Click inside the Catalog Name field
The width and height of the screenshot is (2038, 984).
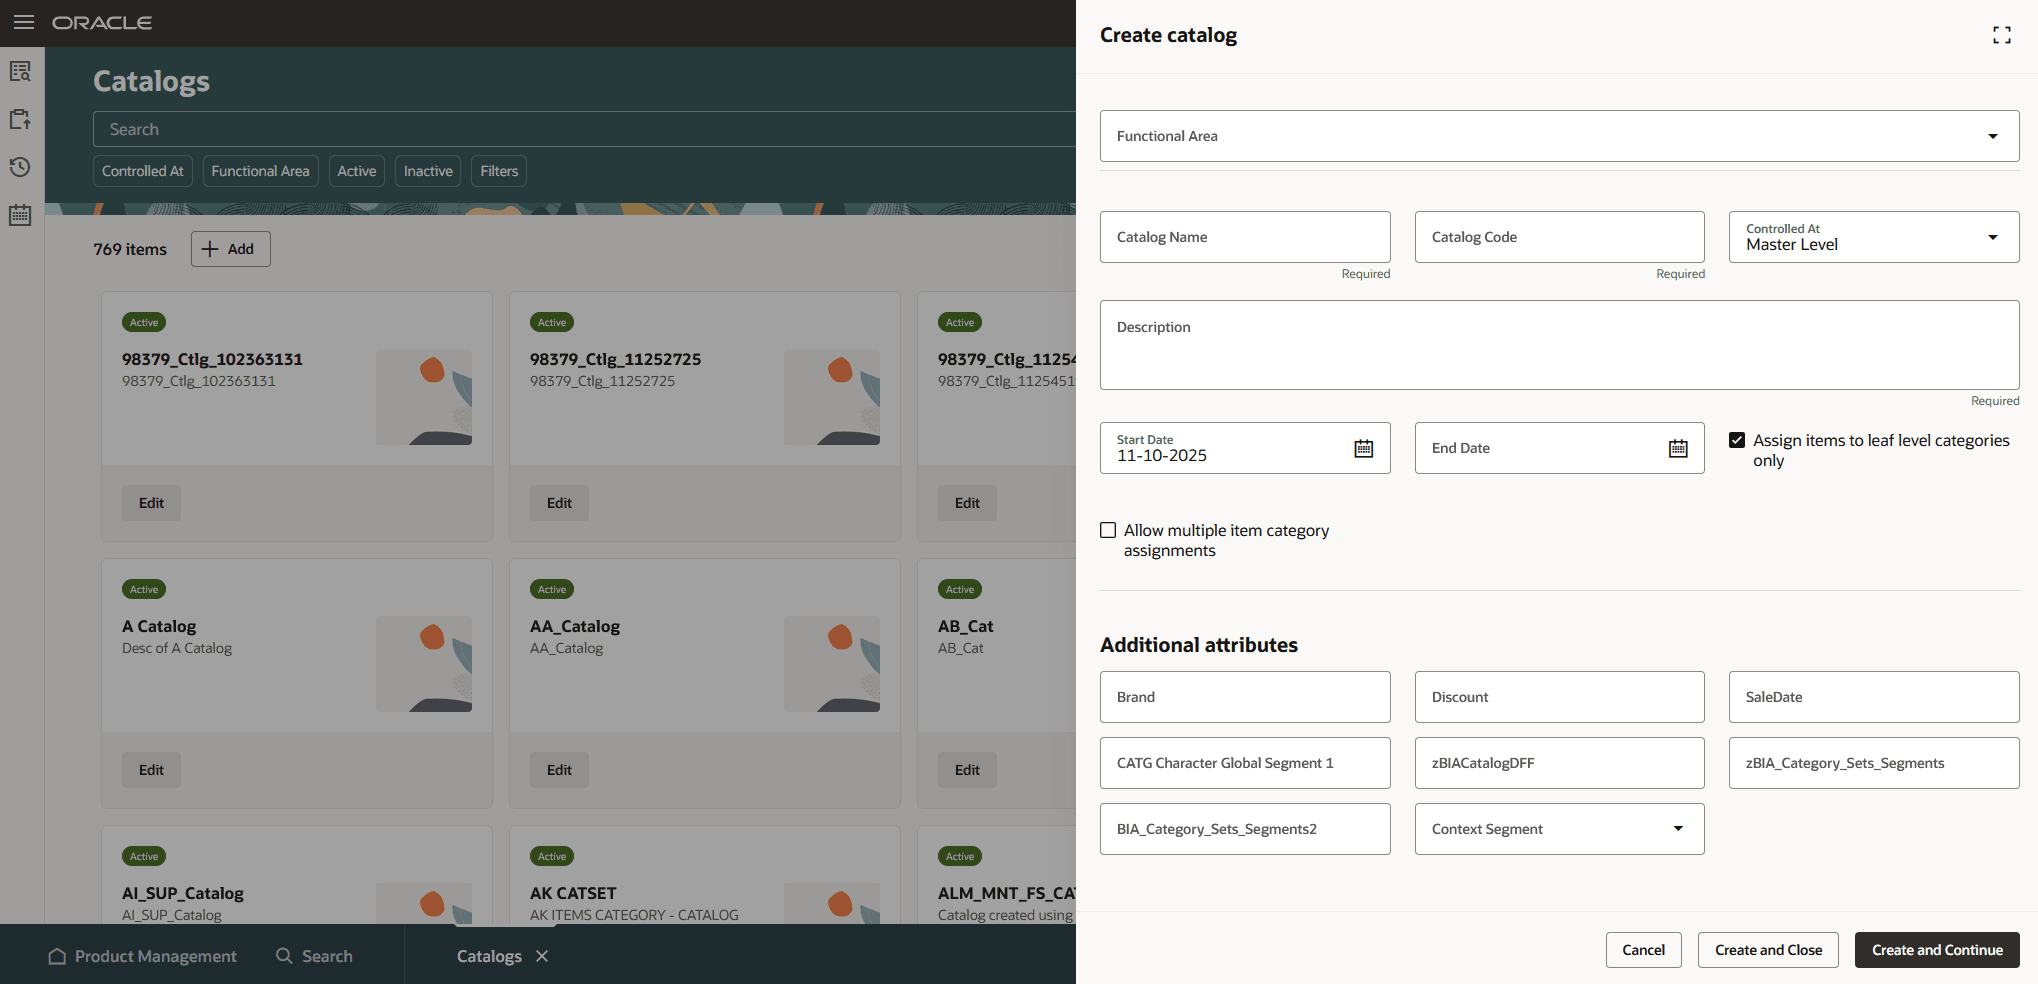[1244, 237]
